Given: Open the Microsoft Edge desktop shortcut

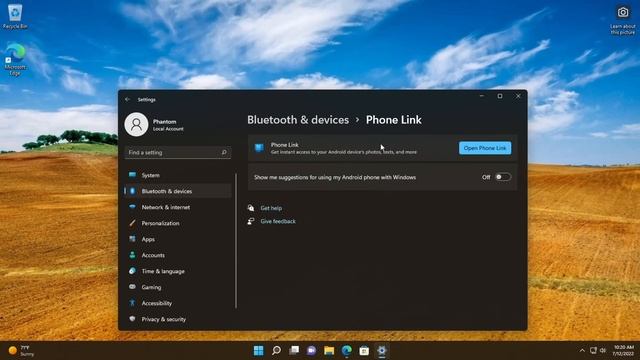Looking at the screenshot, I should click(x=15, y=59).
